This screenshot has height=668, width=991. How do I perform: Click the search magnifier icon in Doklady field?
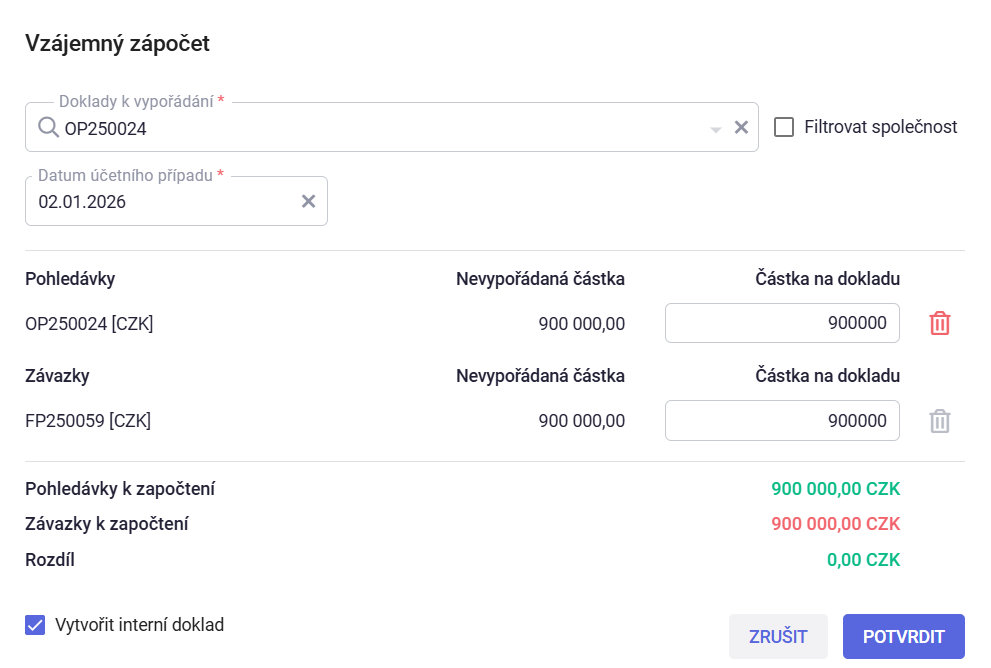click(48, 127)
